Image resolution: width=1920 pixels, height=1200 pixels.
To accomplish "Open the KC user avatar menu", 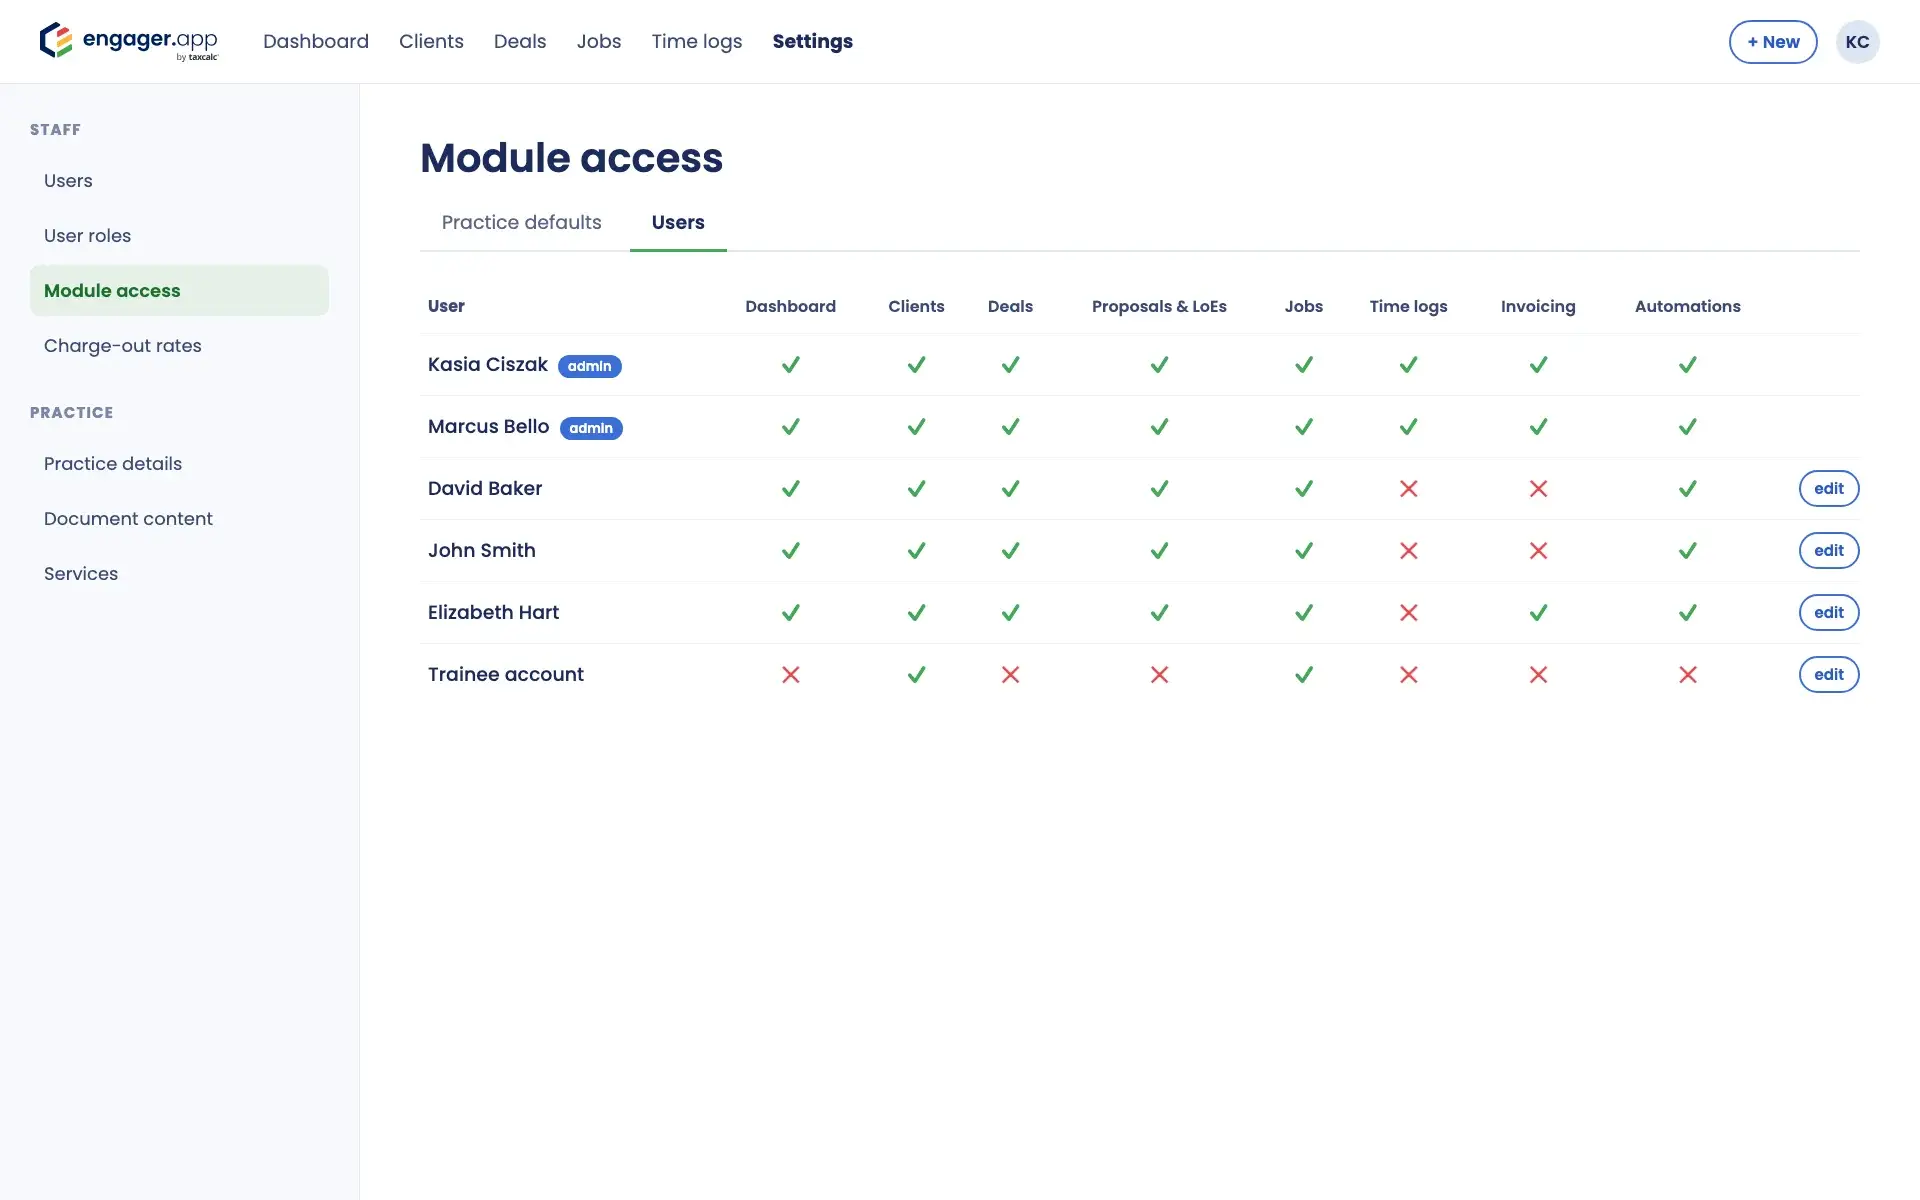I will click(x=1857, y=42).
